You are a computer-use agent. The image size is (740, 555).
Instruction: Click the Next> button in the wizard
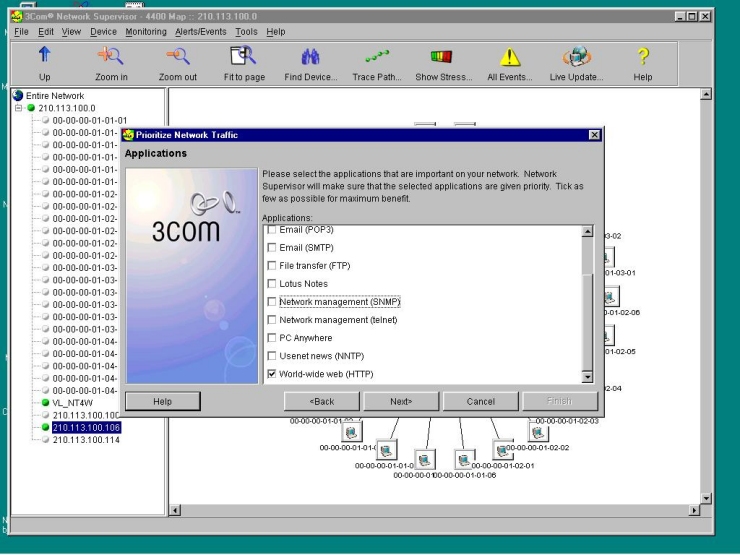point(401,401)
